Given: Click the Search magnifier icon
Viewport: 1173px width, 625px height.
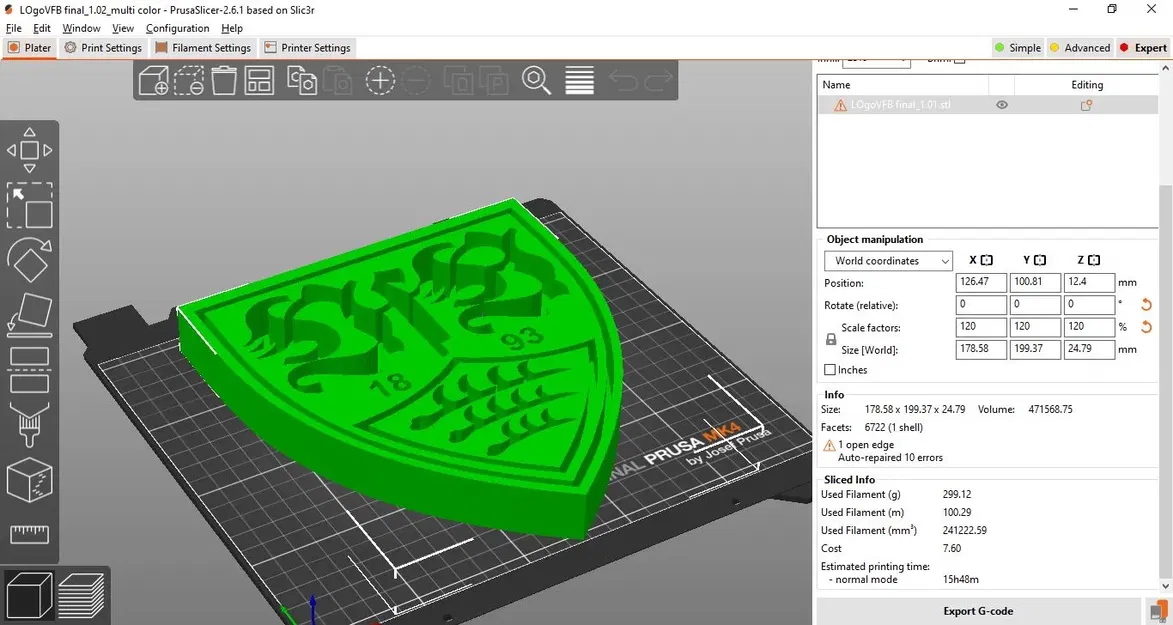Looking at the screenshot, I should pyautogui.click(x=536, y=80).
